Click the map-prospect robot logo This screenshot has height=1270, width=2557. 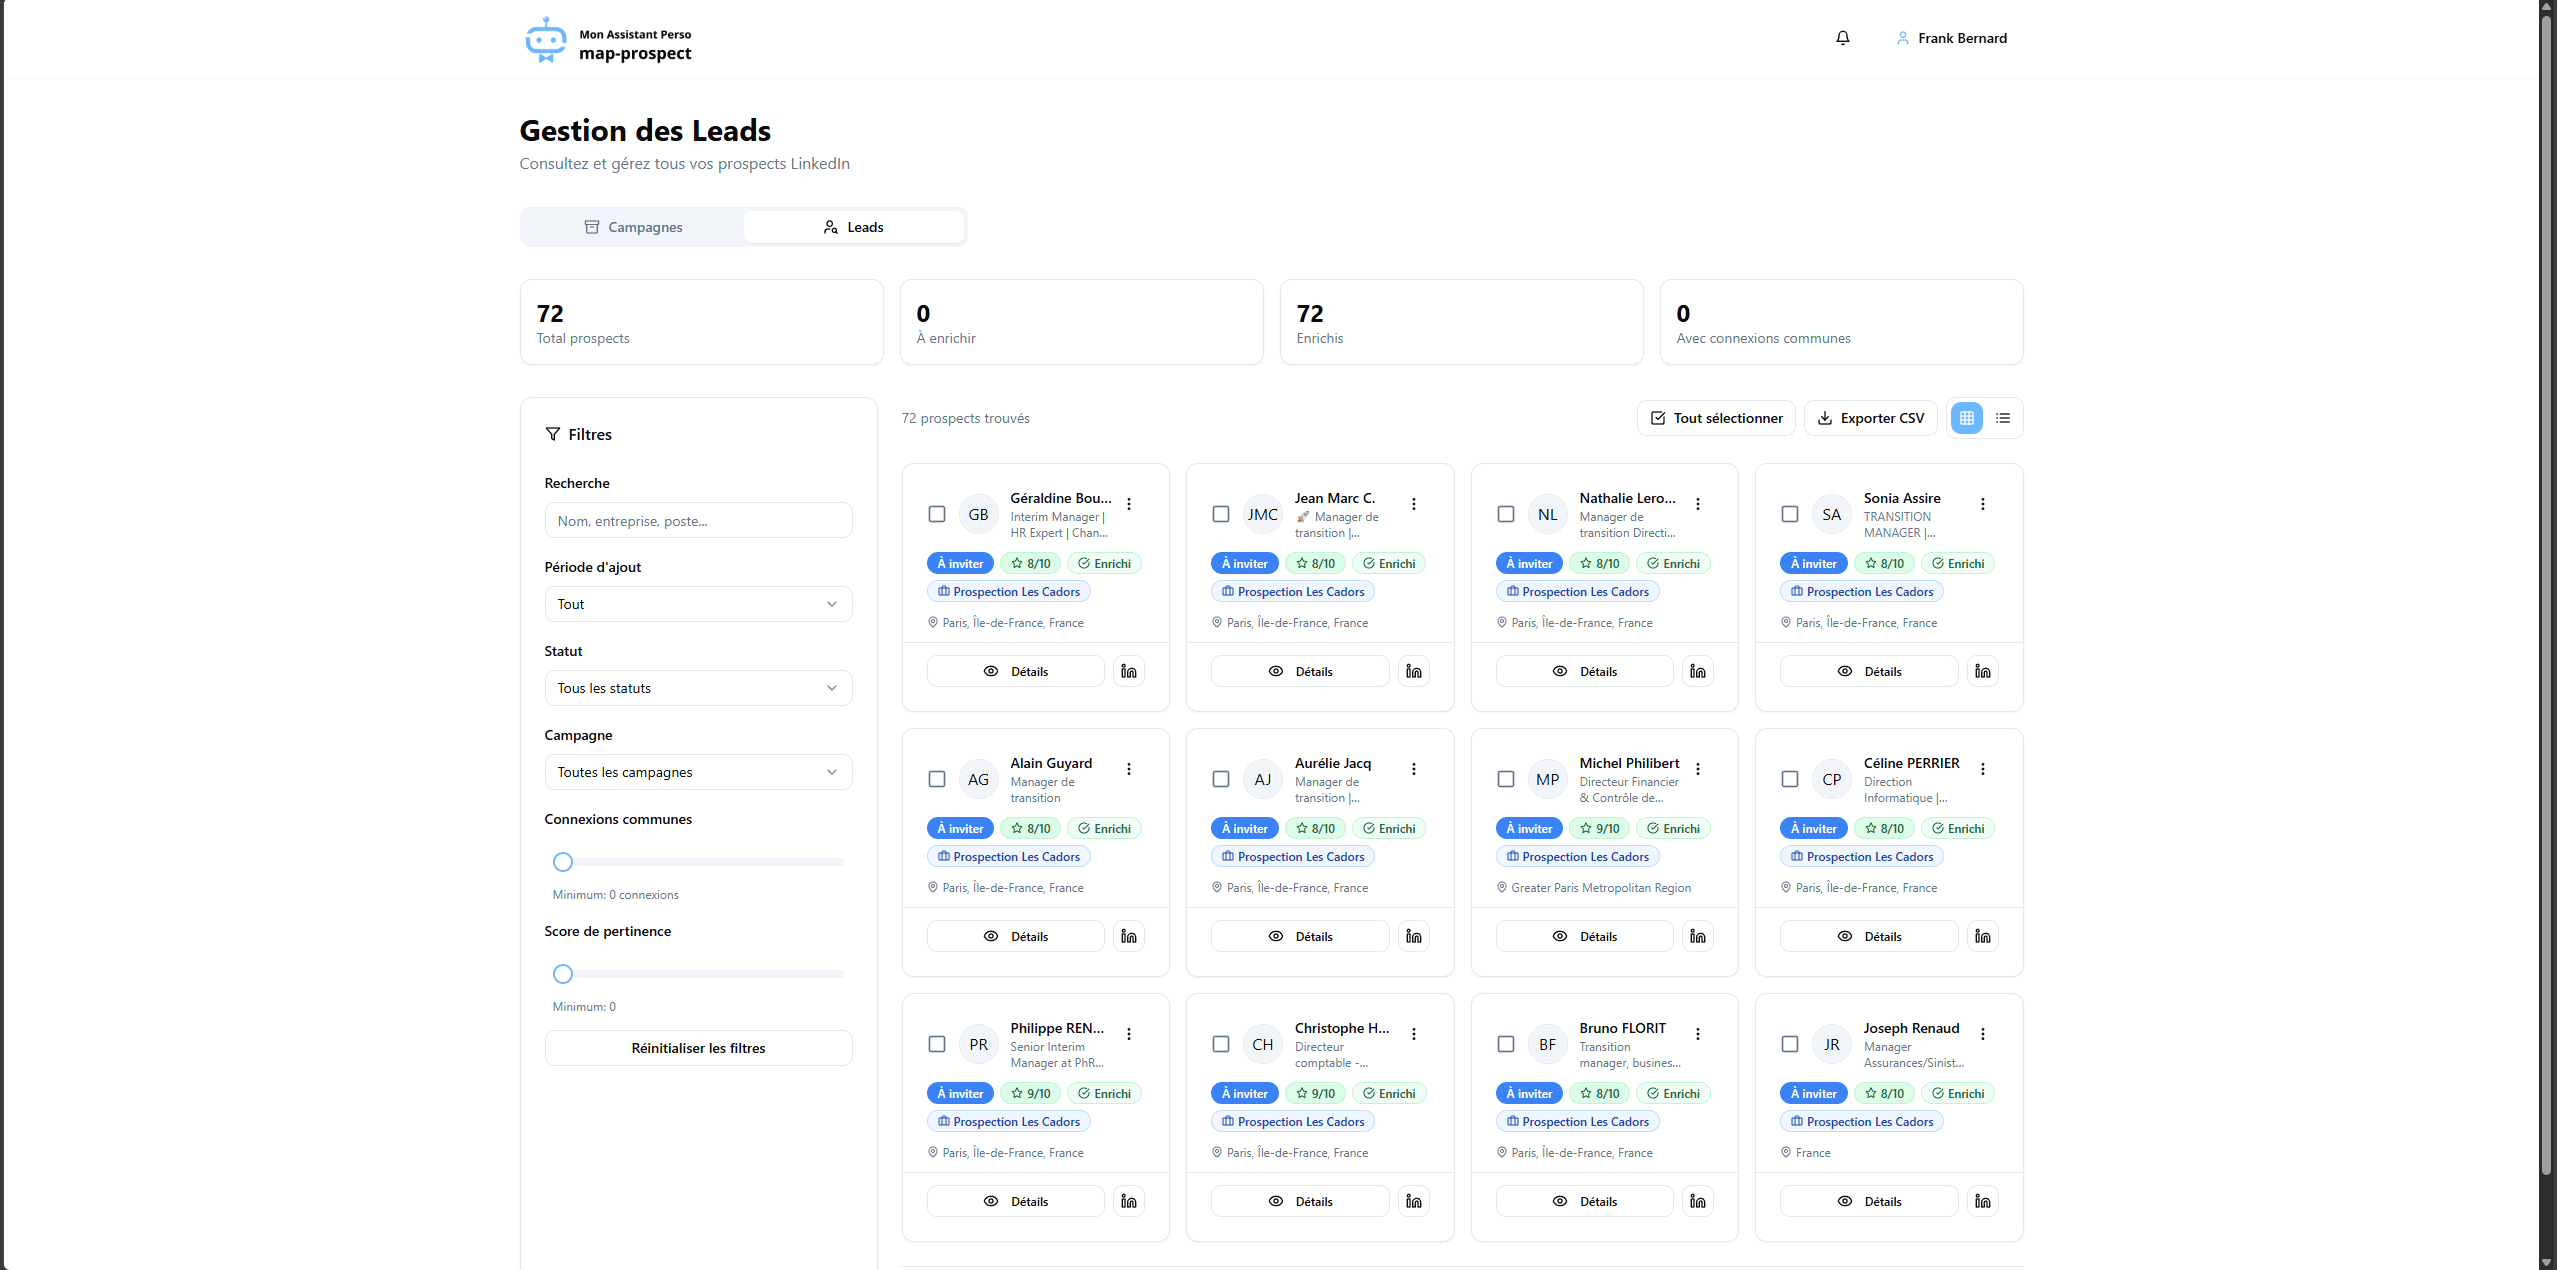pyautogui.click(x=545, y=40)
